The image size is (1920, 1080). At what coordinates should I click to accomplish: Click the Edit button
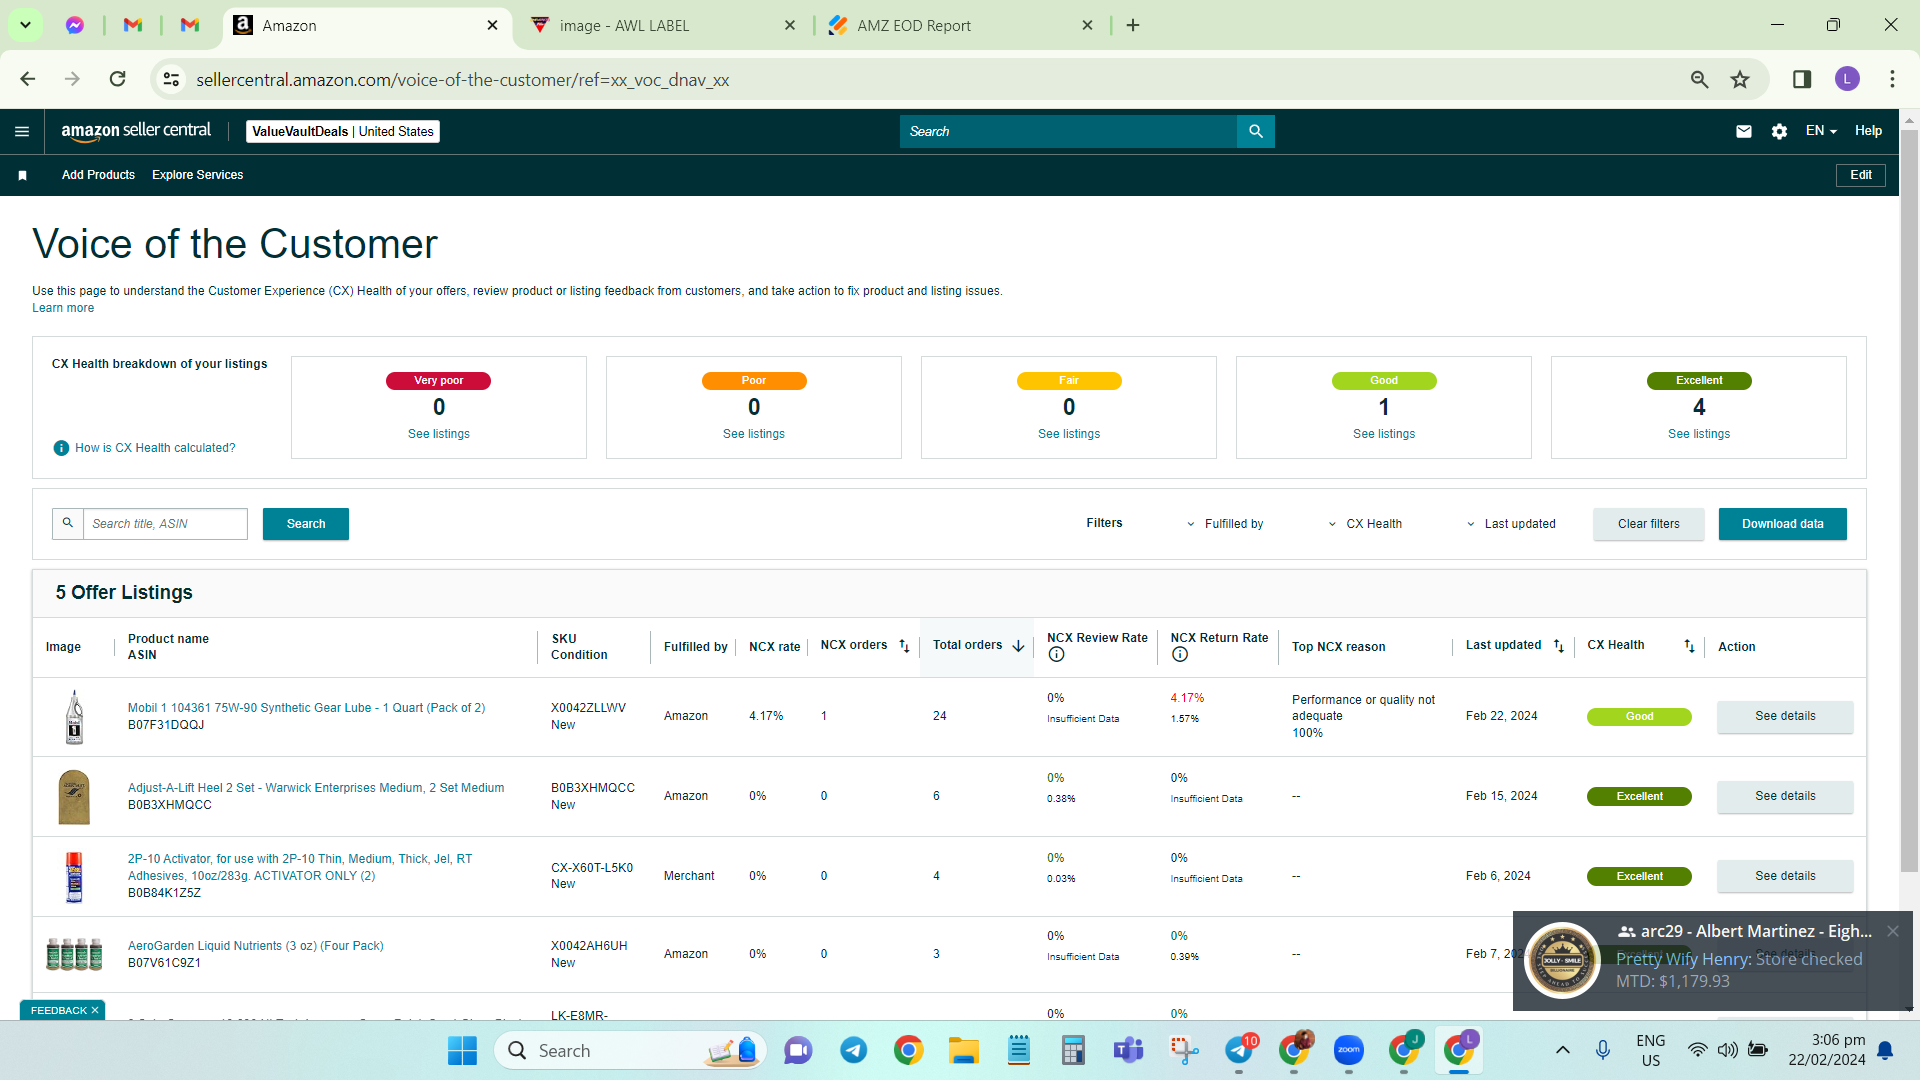(x=1861, y=175)
